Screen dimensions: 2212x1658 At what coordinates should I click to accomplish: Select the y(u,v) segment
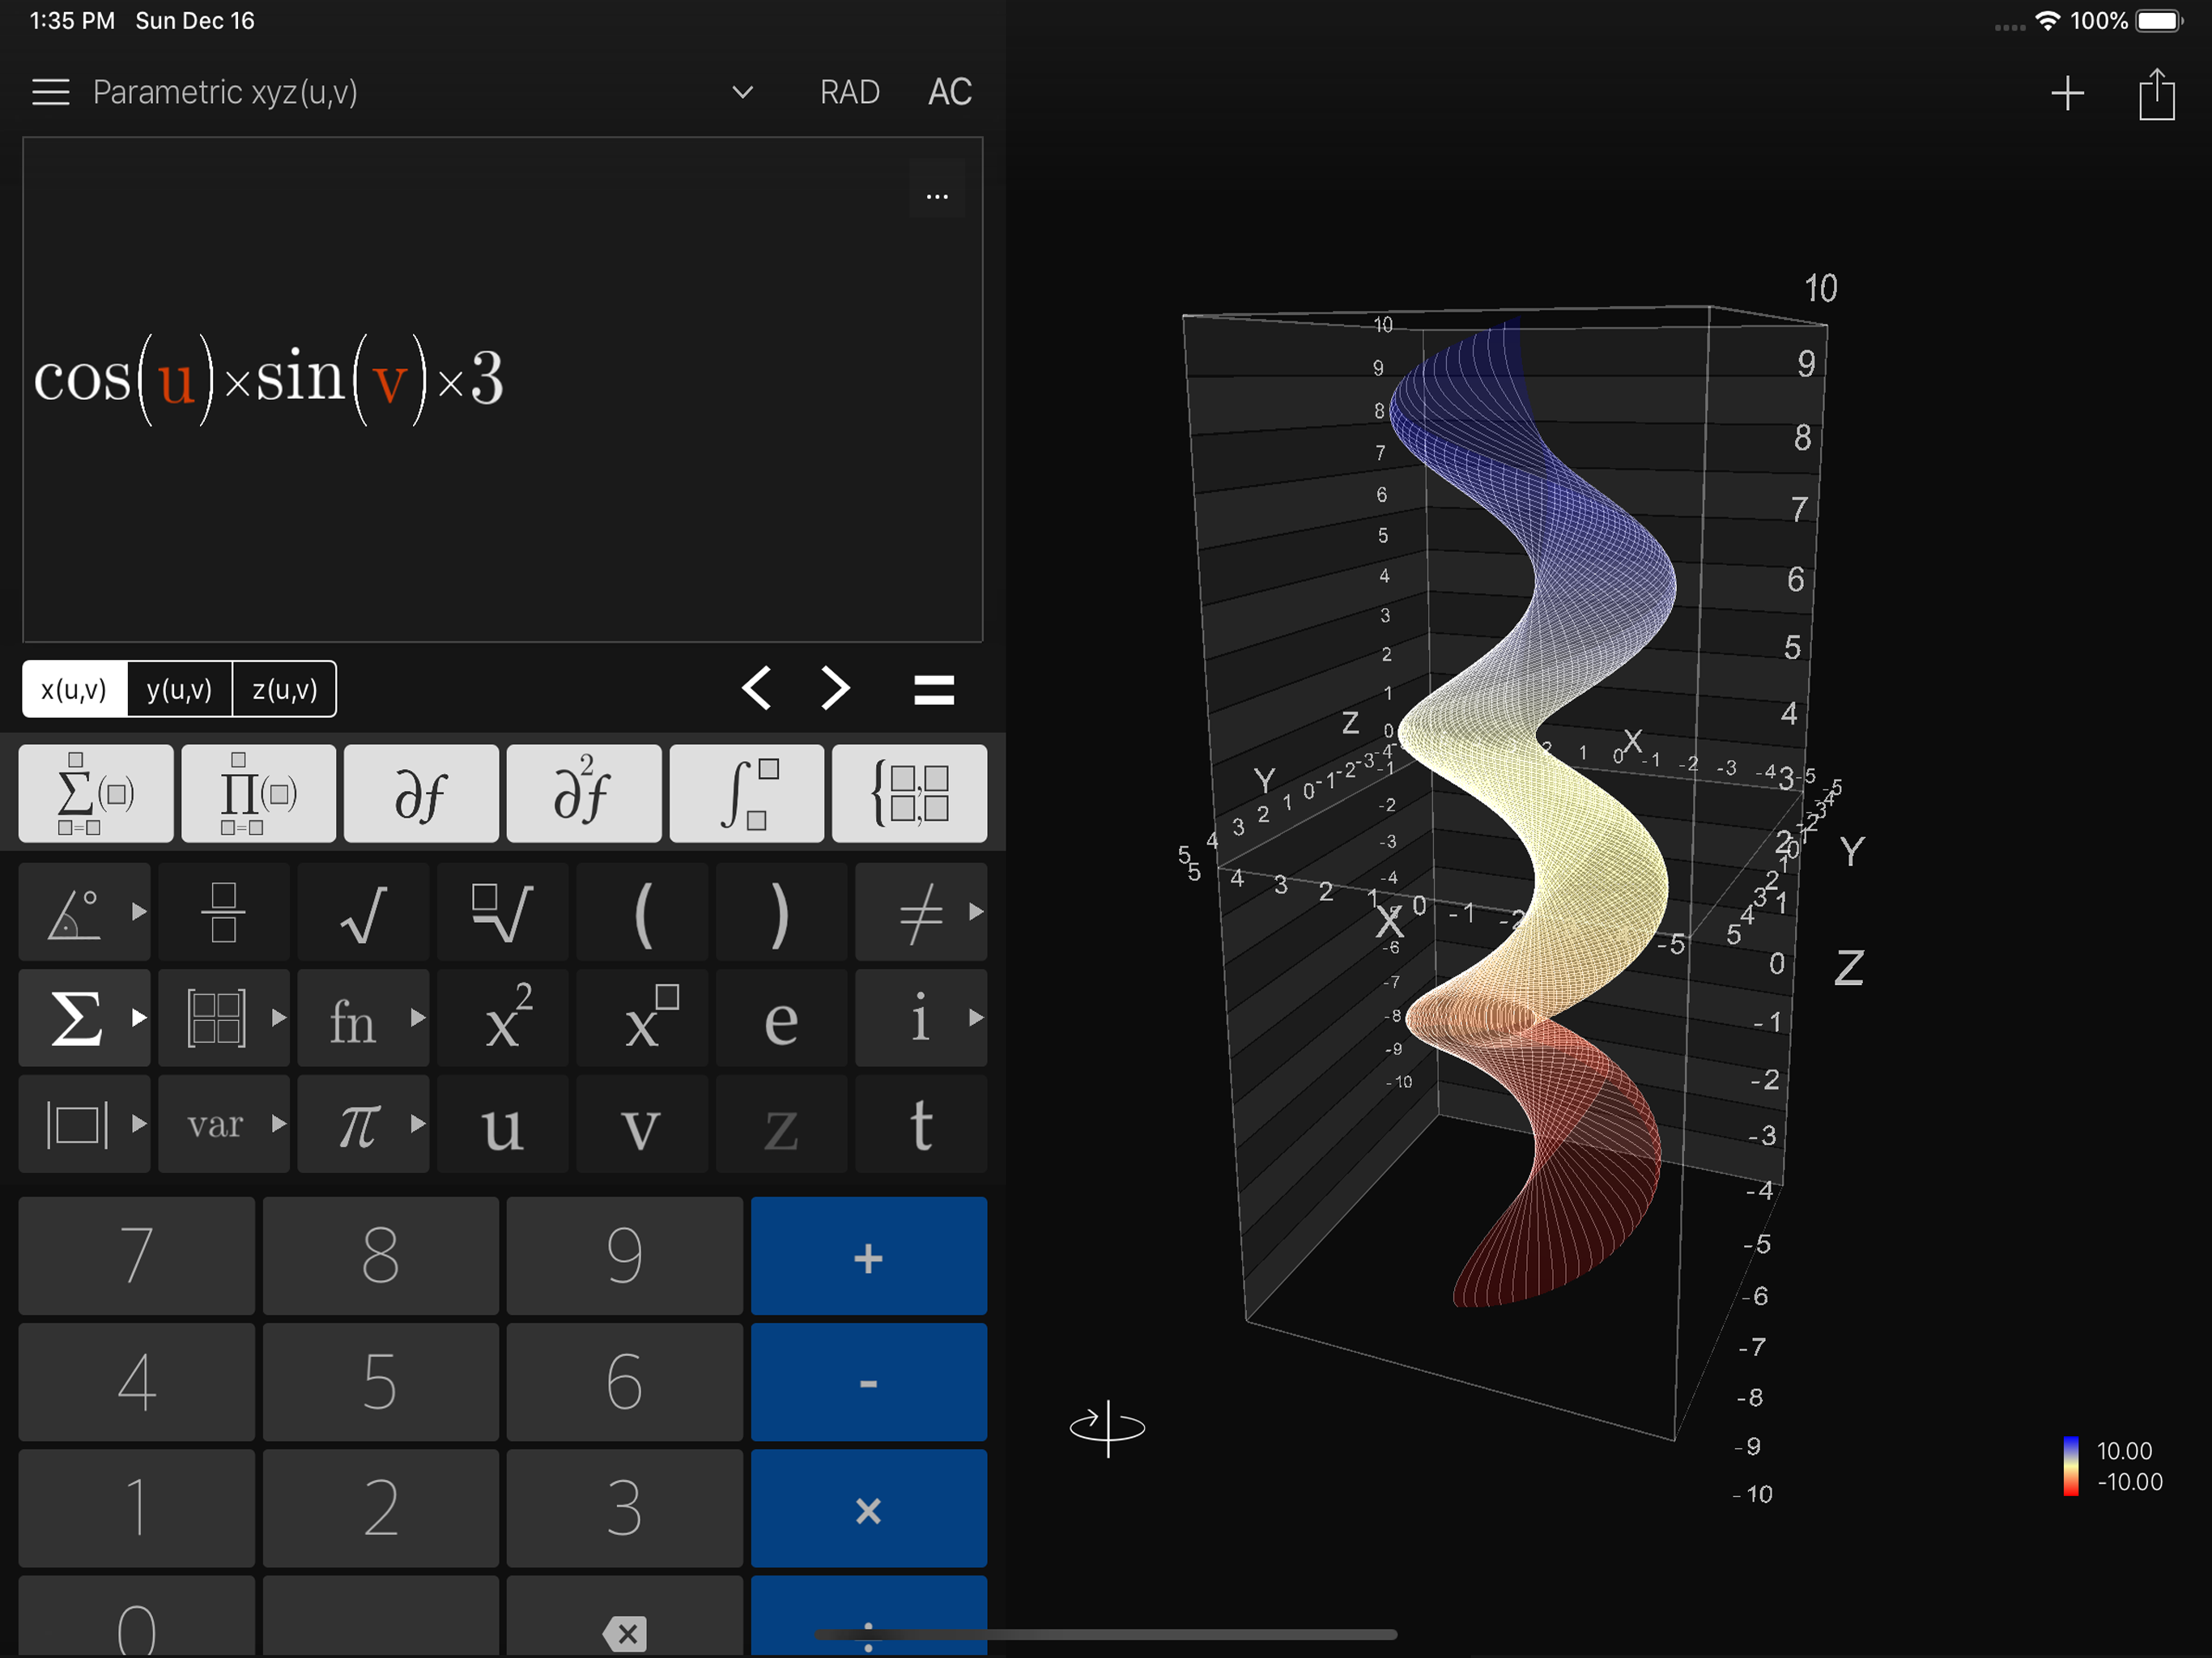click(x=179, y=689)
